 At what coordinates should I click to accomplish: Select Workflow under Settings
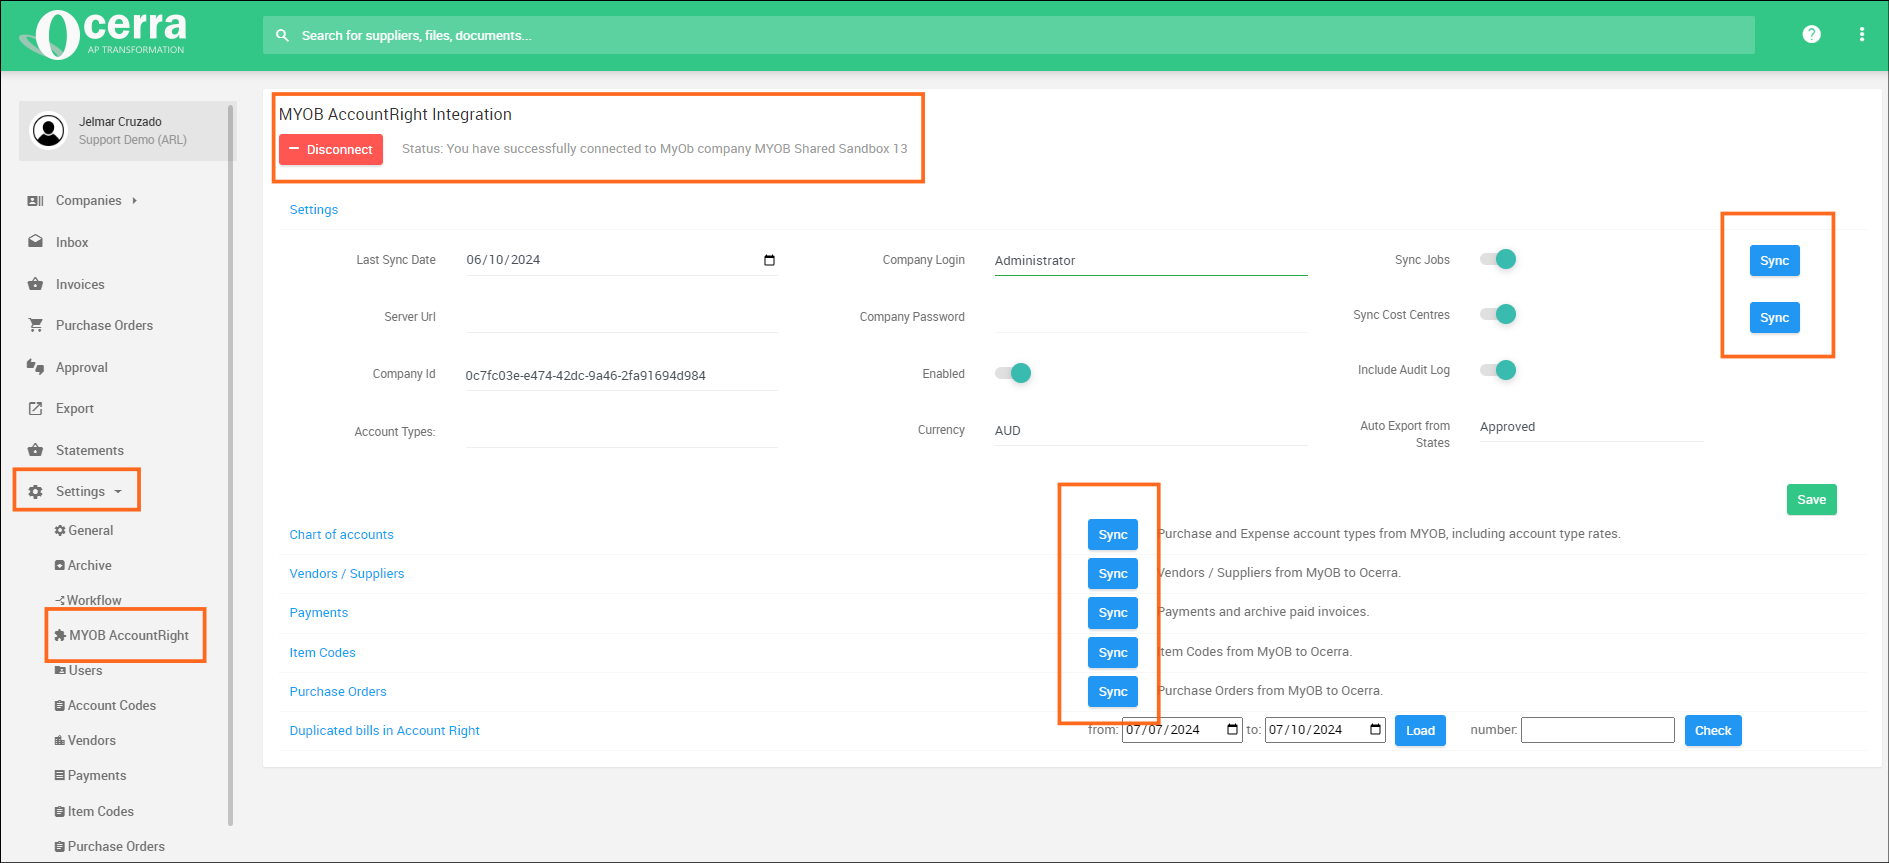(94, 601)
